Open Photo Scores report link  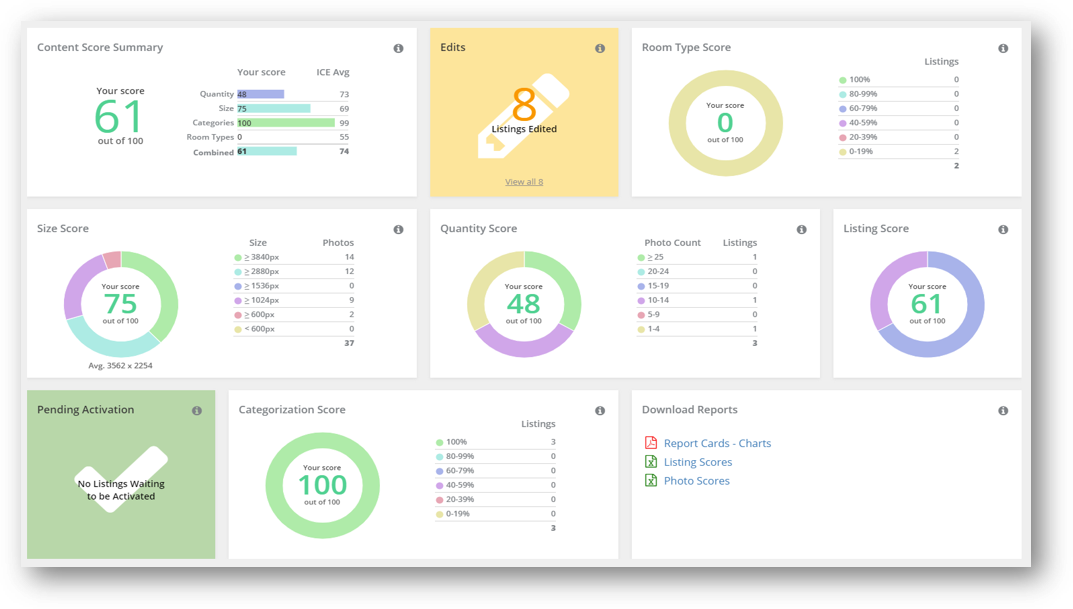click(x=697, y=481)
